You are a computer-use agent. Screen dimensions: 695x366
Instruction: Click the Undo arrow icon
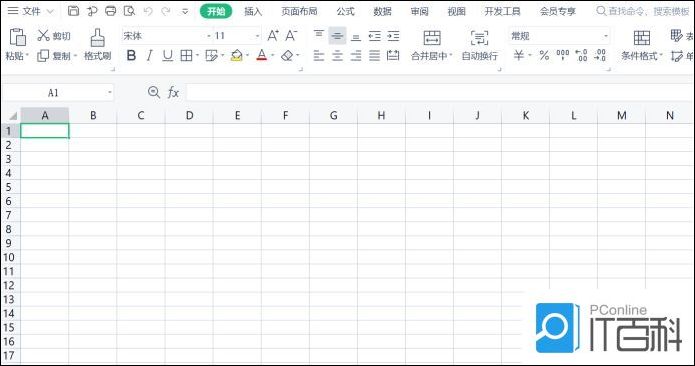(x=148, y=11)
